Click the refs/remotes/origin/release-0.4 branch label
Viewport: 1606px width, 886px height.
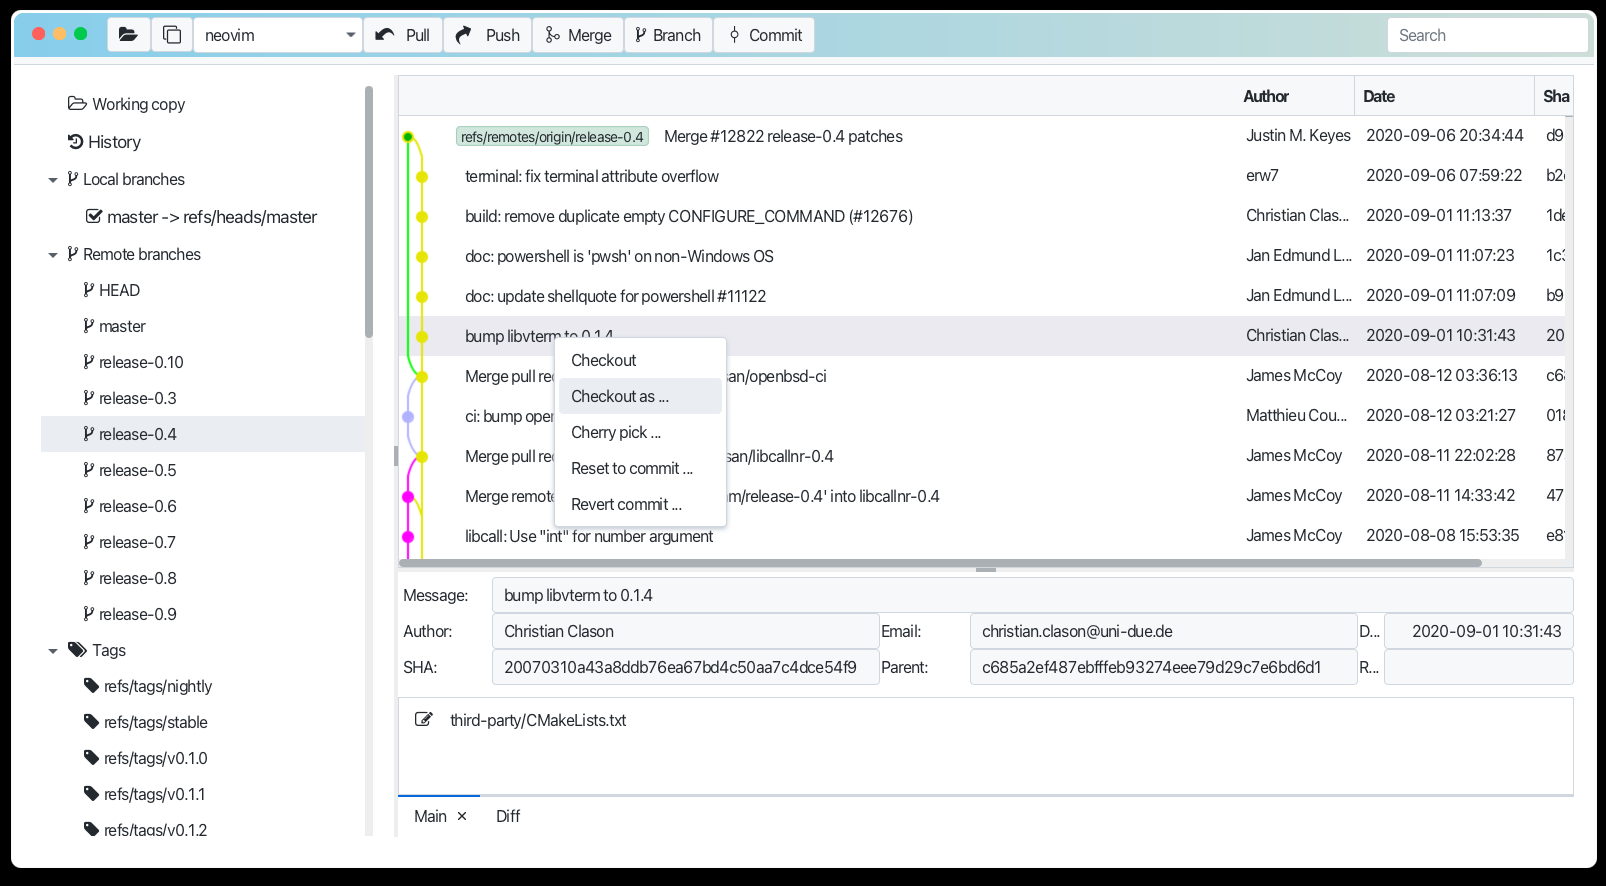[552, 137]
